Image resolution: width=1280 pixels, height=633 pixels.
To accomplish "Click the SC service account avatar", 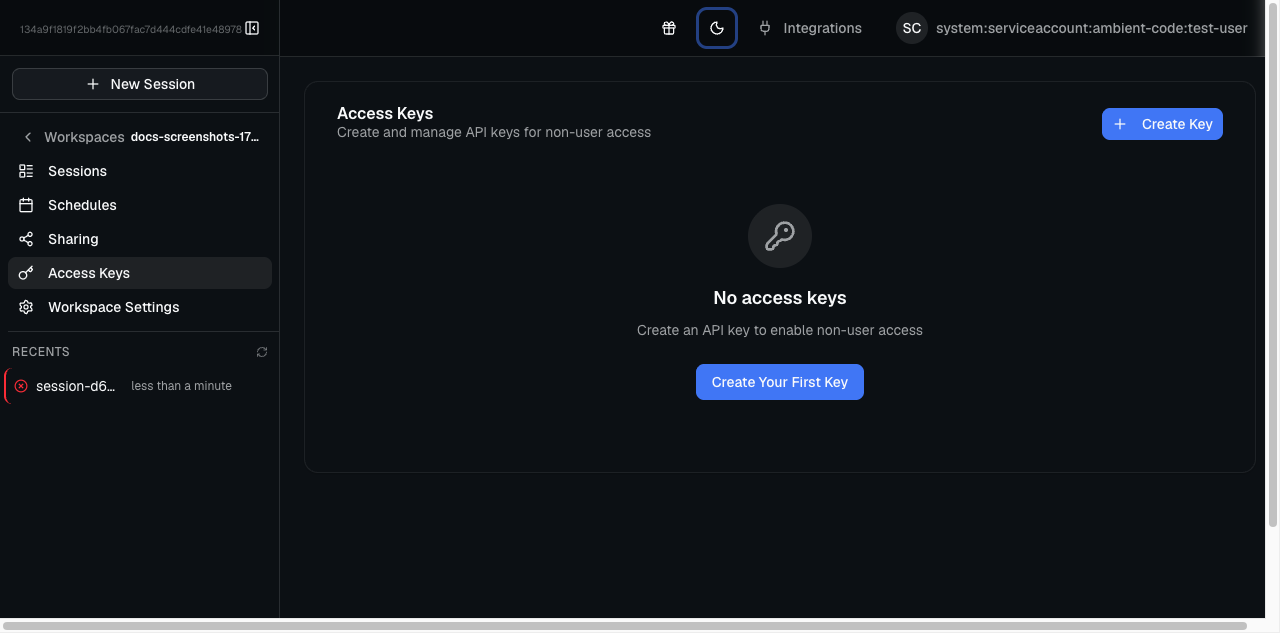I will click(911, 28).
